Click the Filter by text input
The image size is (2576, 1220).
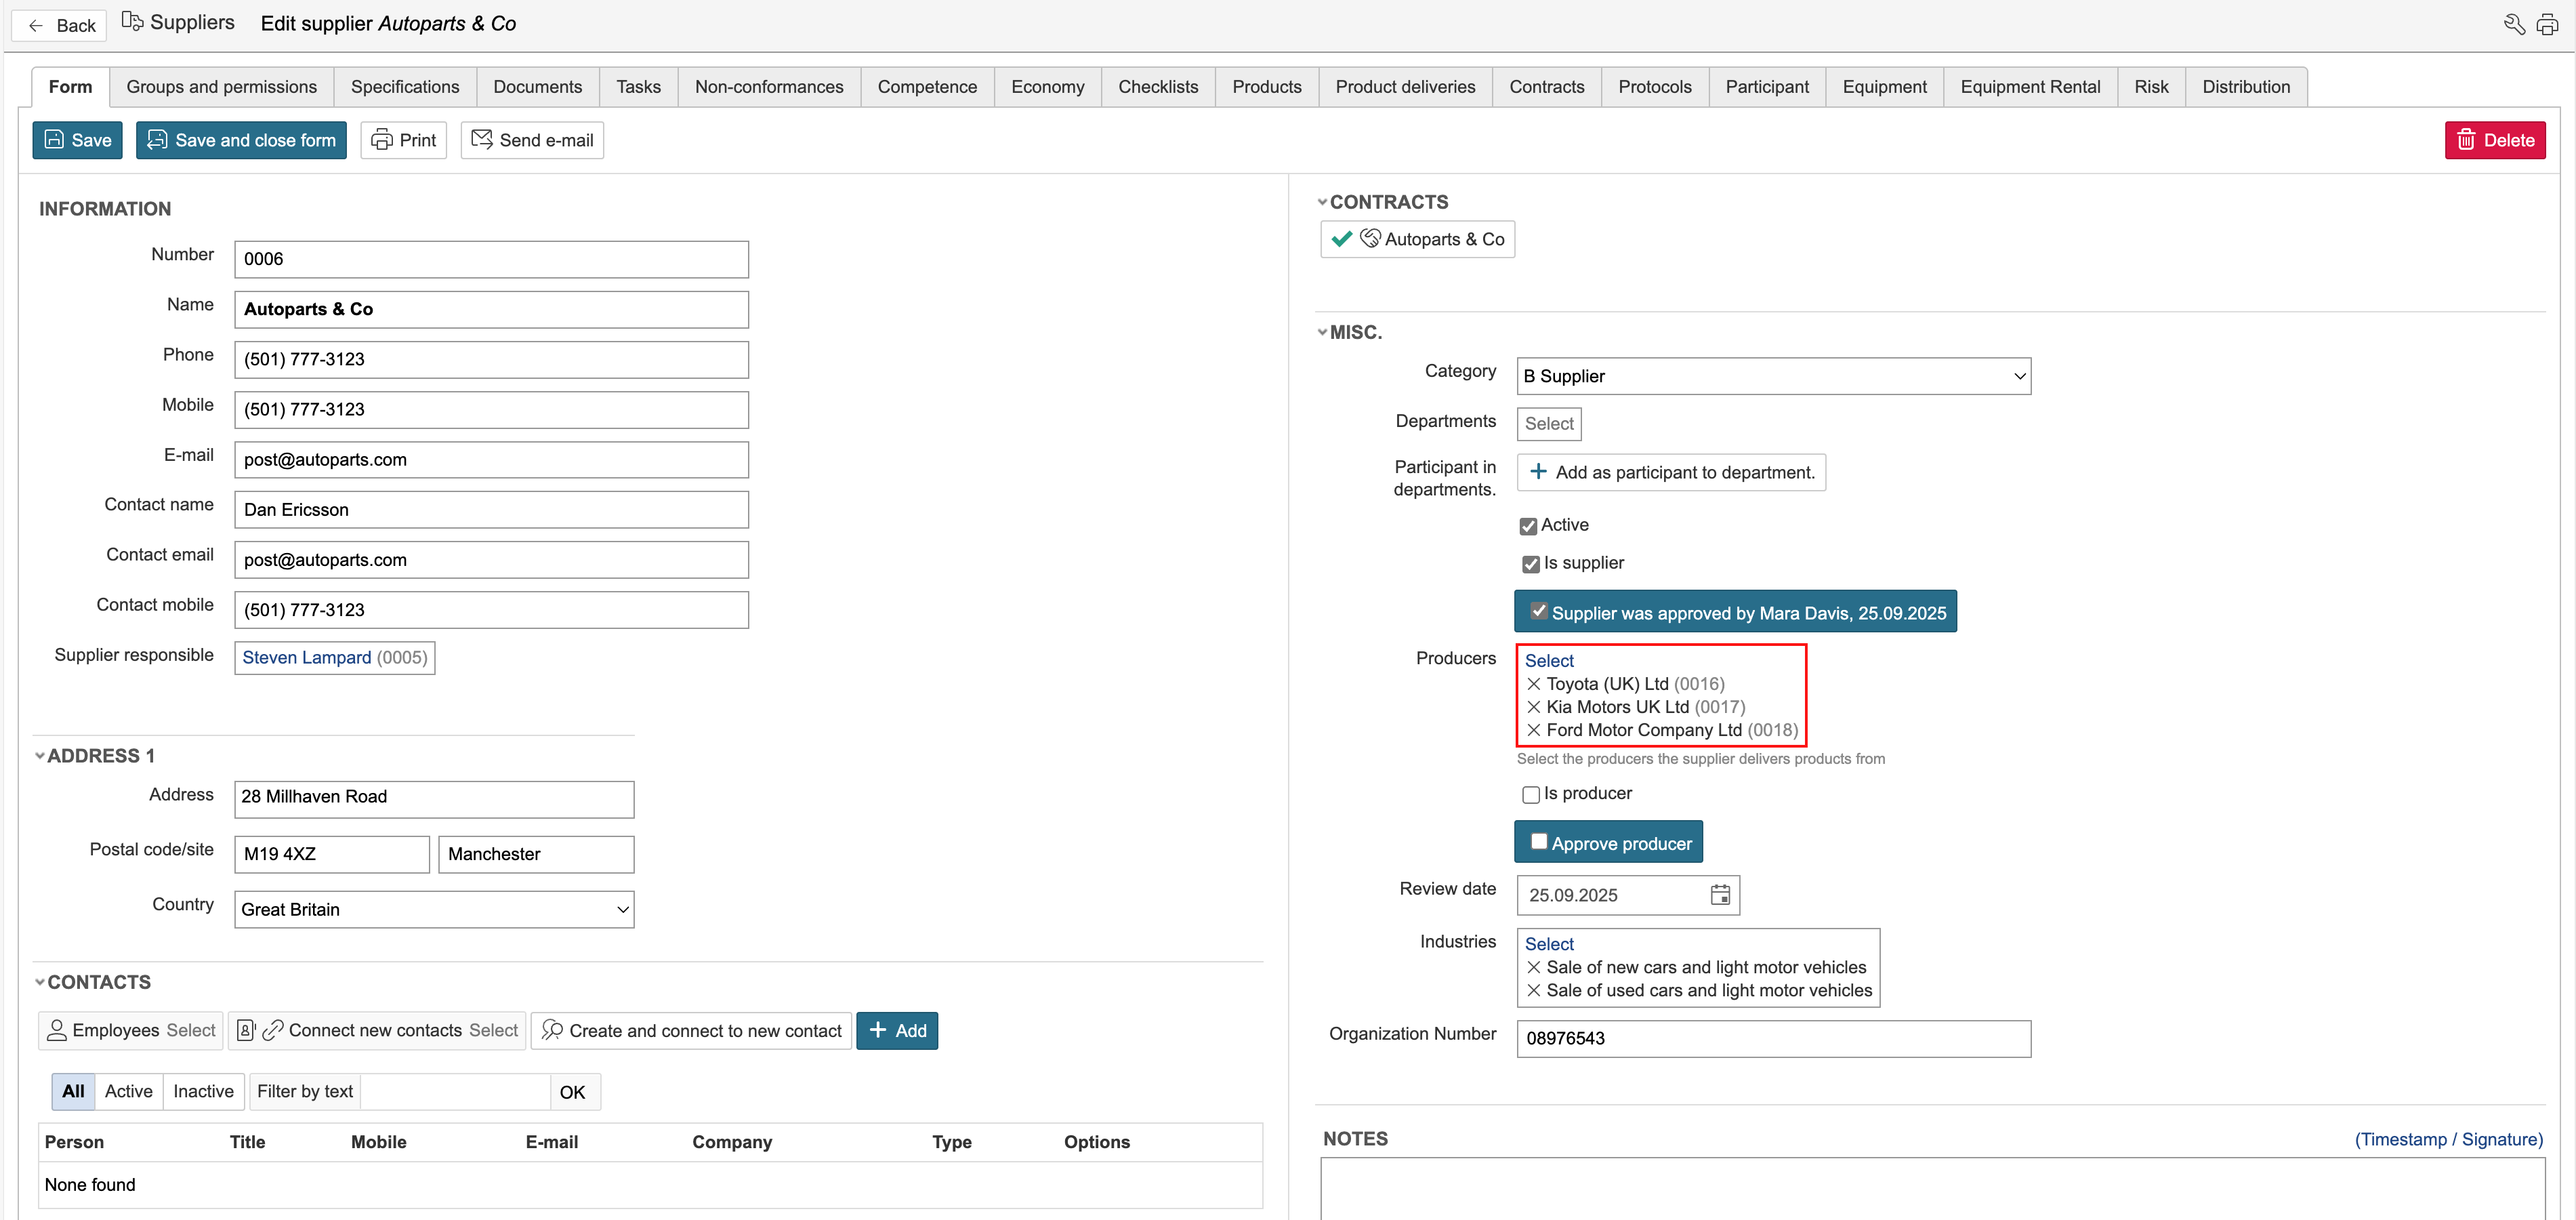[455, 1091]
